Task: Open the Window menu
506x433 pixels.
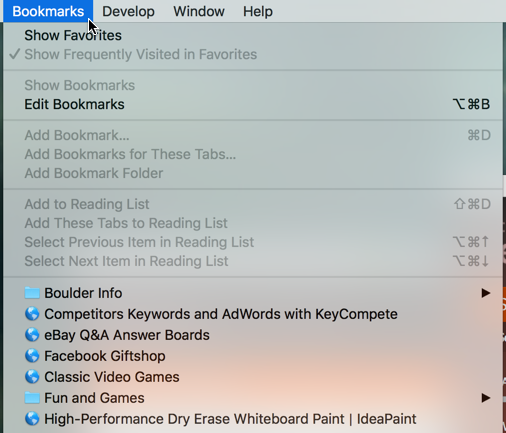Action: pos(199,11)
